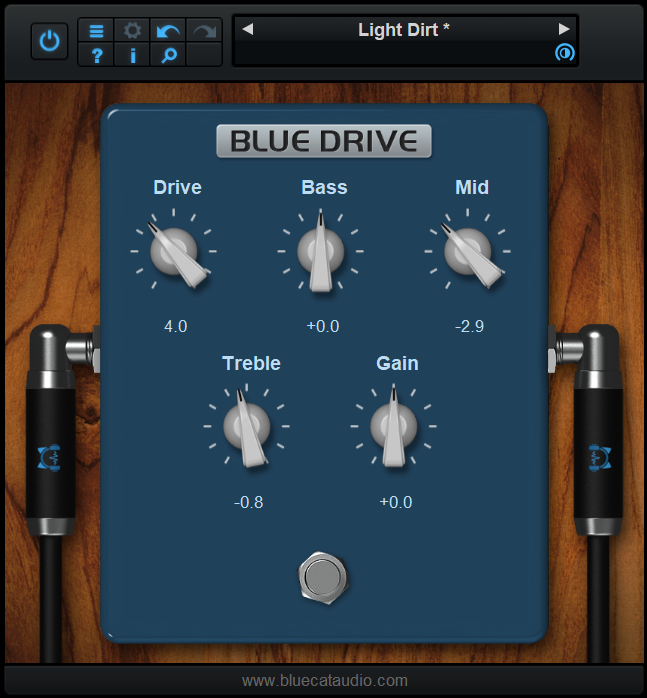Click the Gain knob

pyautogui.click(x=394, y=426)
